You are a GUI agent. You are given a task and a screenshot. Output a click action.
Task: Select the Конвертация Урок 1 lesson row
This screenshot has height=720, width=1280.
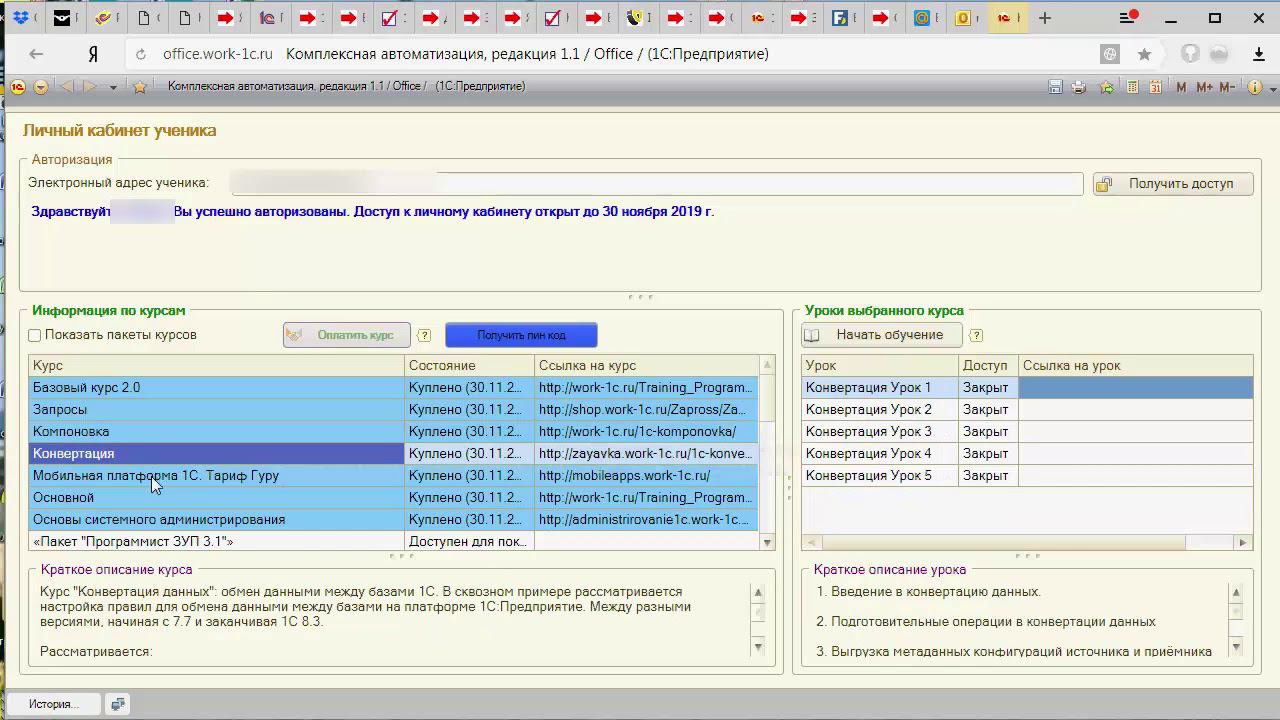[1027, 388]
